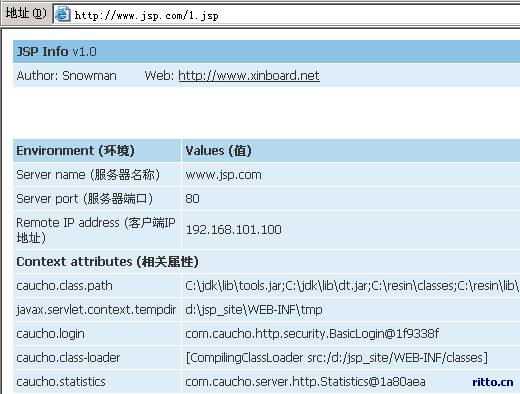Open the http://www.xinboard.net link
The height and width of the screenshot is (394, 520).
click(x=249, y=76)
